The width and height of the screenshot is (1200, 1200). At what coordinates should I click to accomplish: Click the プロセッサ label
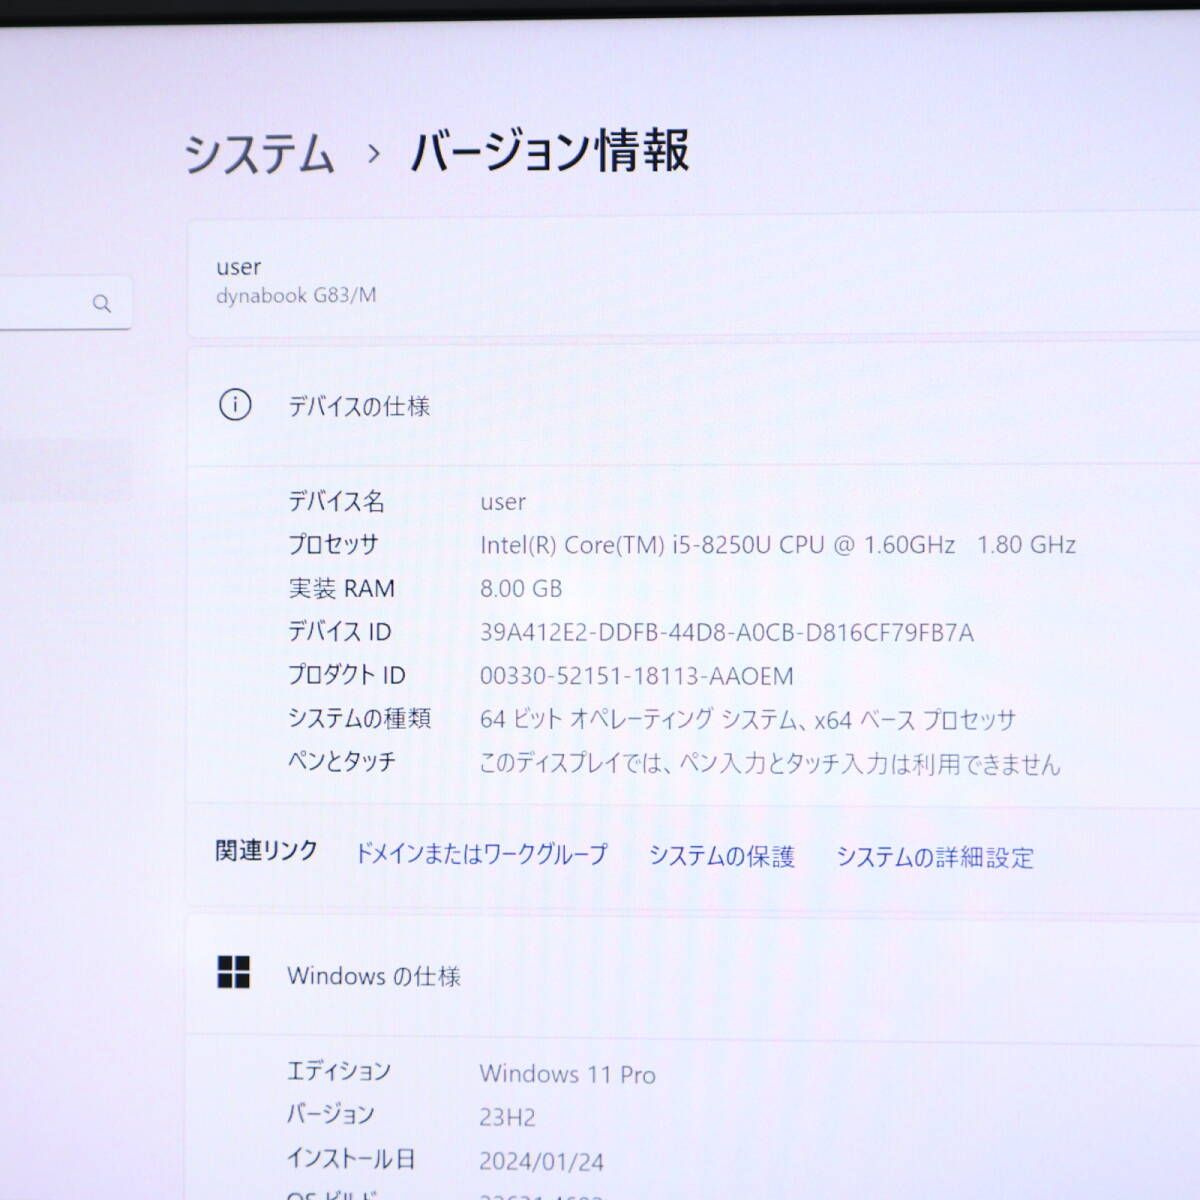point(334,545)
